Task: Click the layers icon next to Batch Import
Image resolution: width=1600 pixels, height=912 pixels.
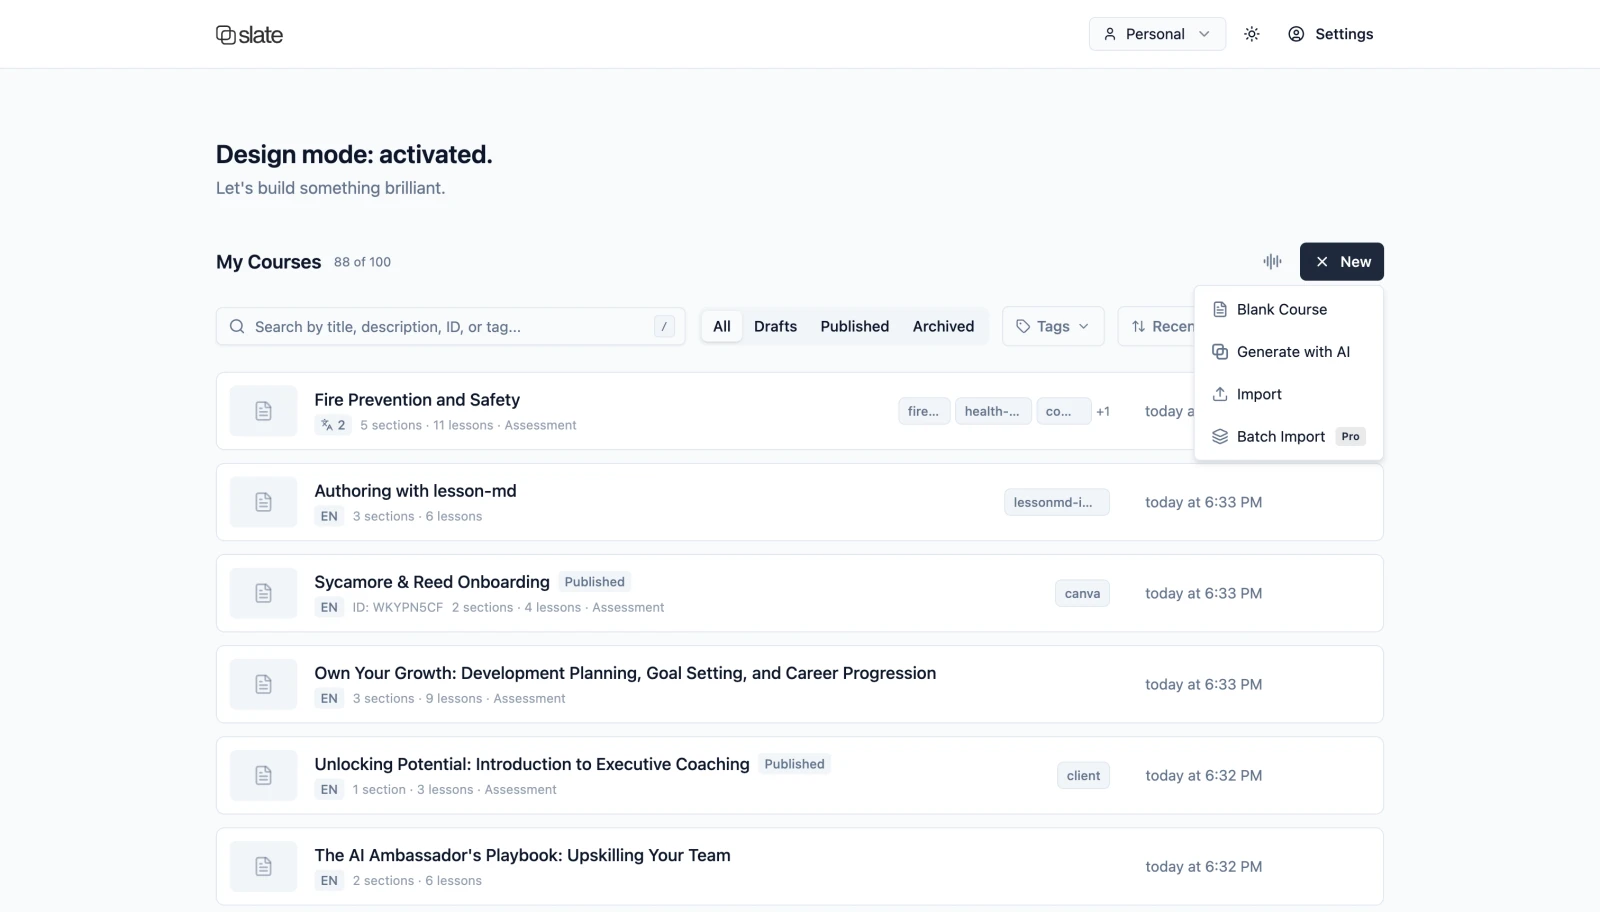Action: tap(1220, 437)
